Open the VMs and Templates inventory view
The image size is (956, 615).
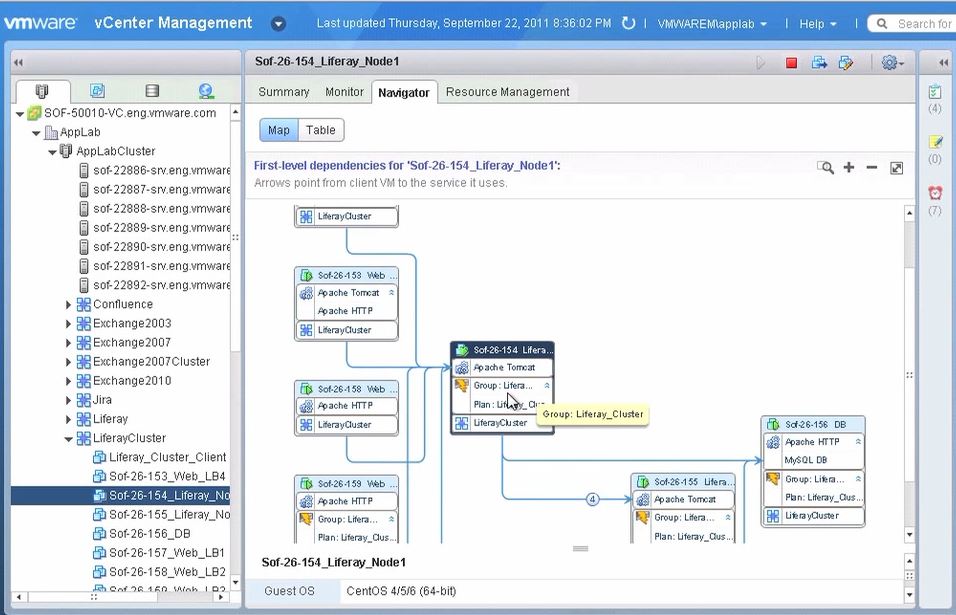tap(97, 91)
